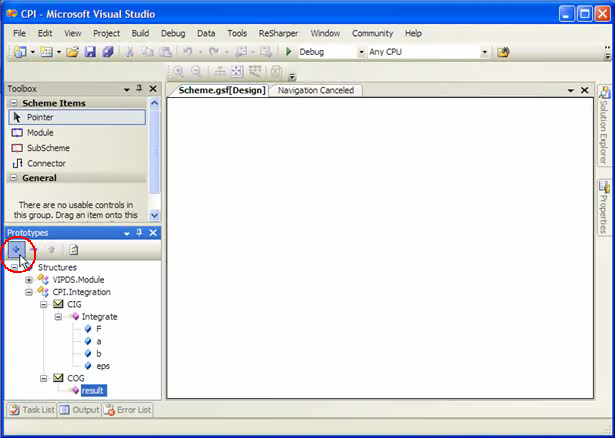Open the ReSharper menu
This screenshot has width=615, height=438.
pyautogui.click(x=278, y=33)
